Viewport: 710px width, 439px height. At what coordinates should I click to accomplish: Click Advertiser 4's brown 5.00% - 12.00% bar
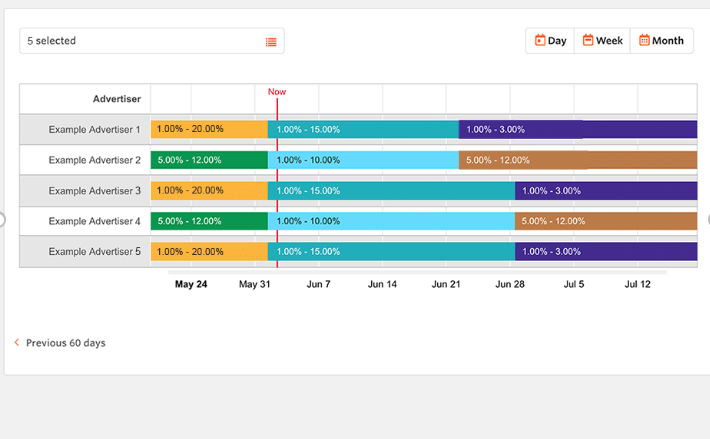pyautogui.click(x=606, y=221)
